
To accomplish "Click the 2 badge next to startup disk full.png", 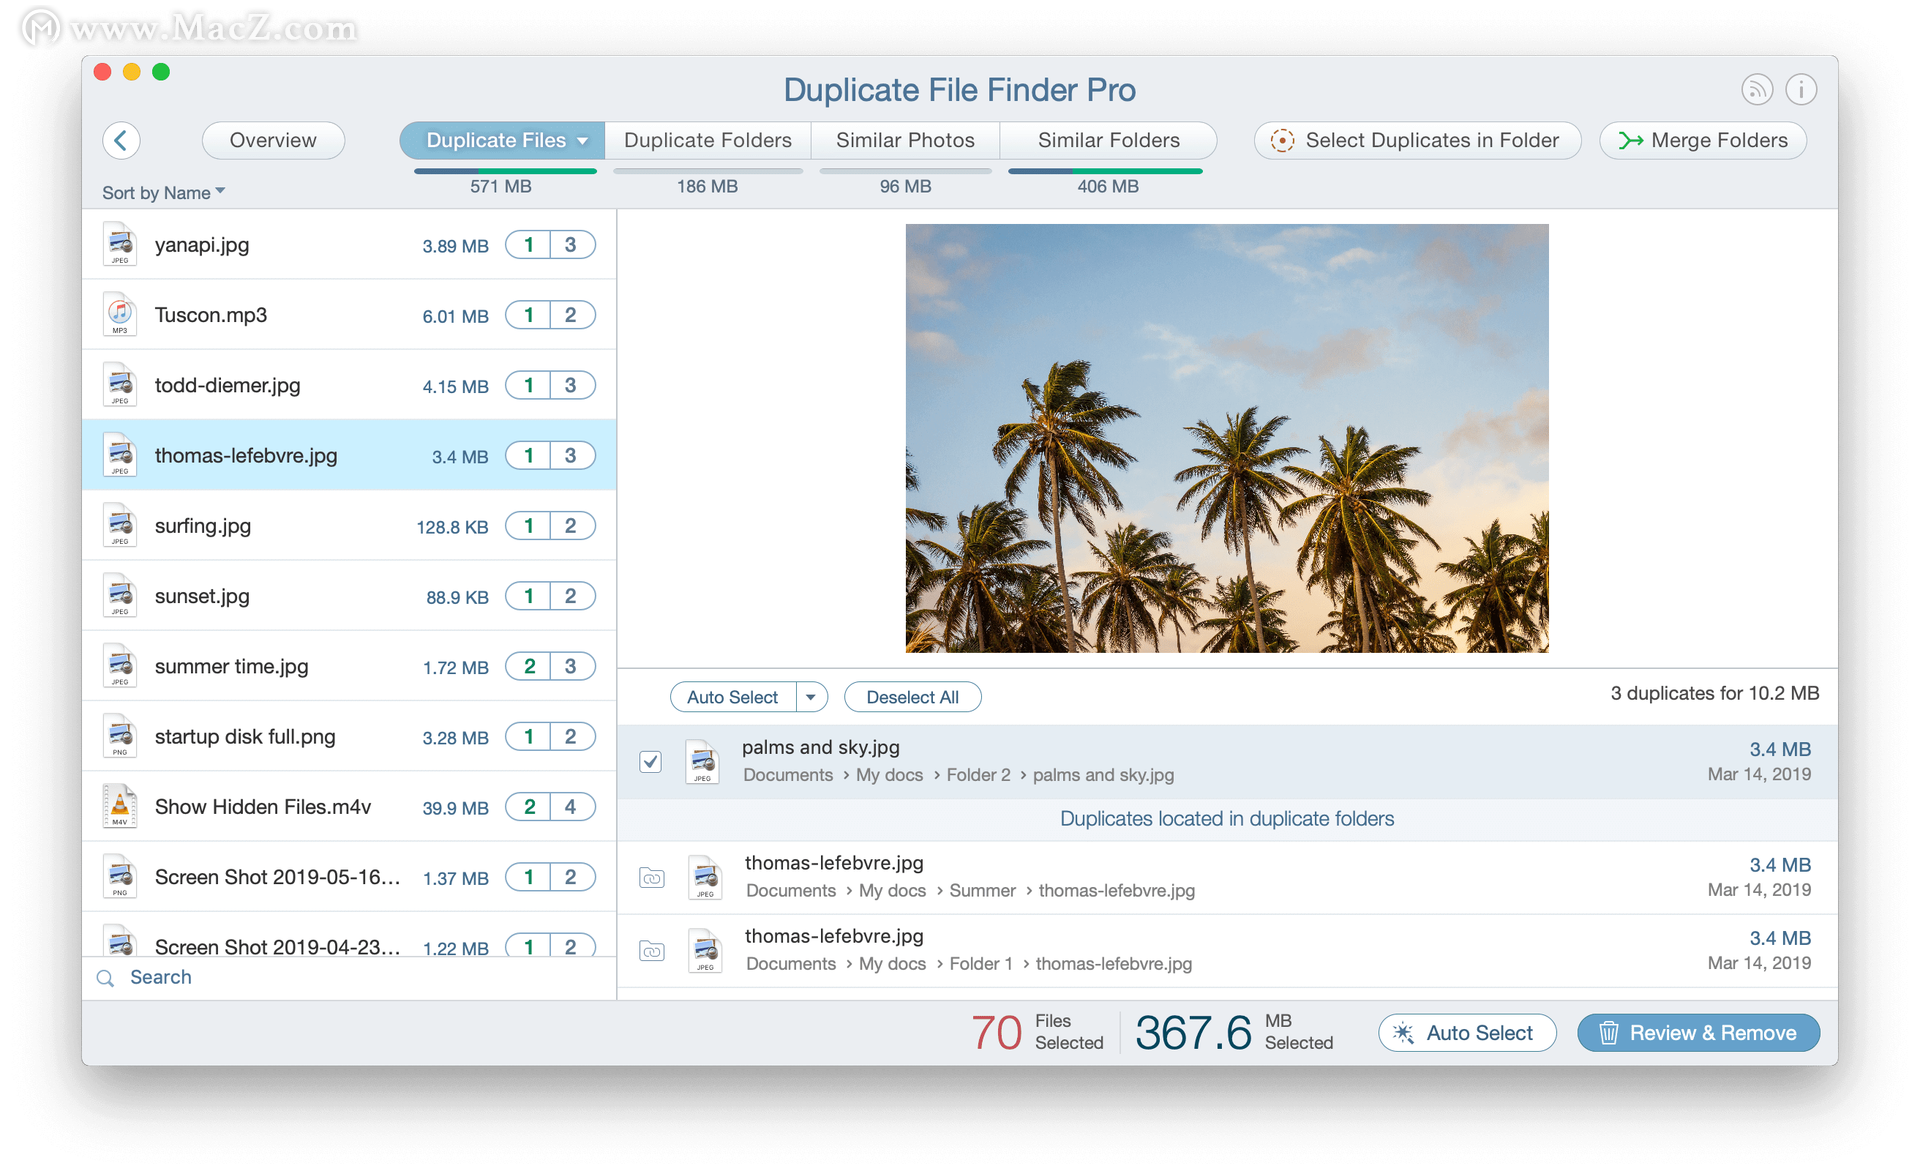I will tap(572, 737).
